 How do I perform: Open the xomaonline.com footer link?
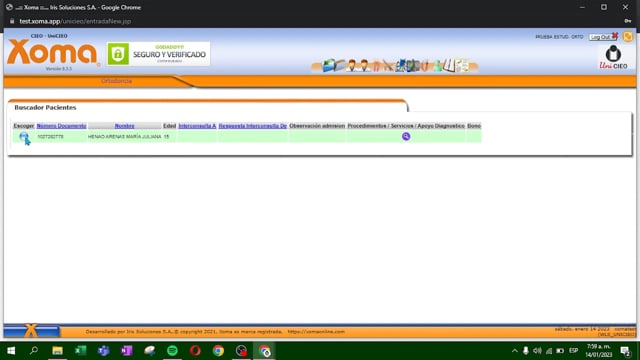point(316,332)
